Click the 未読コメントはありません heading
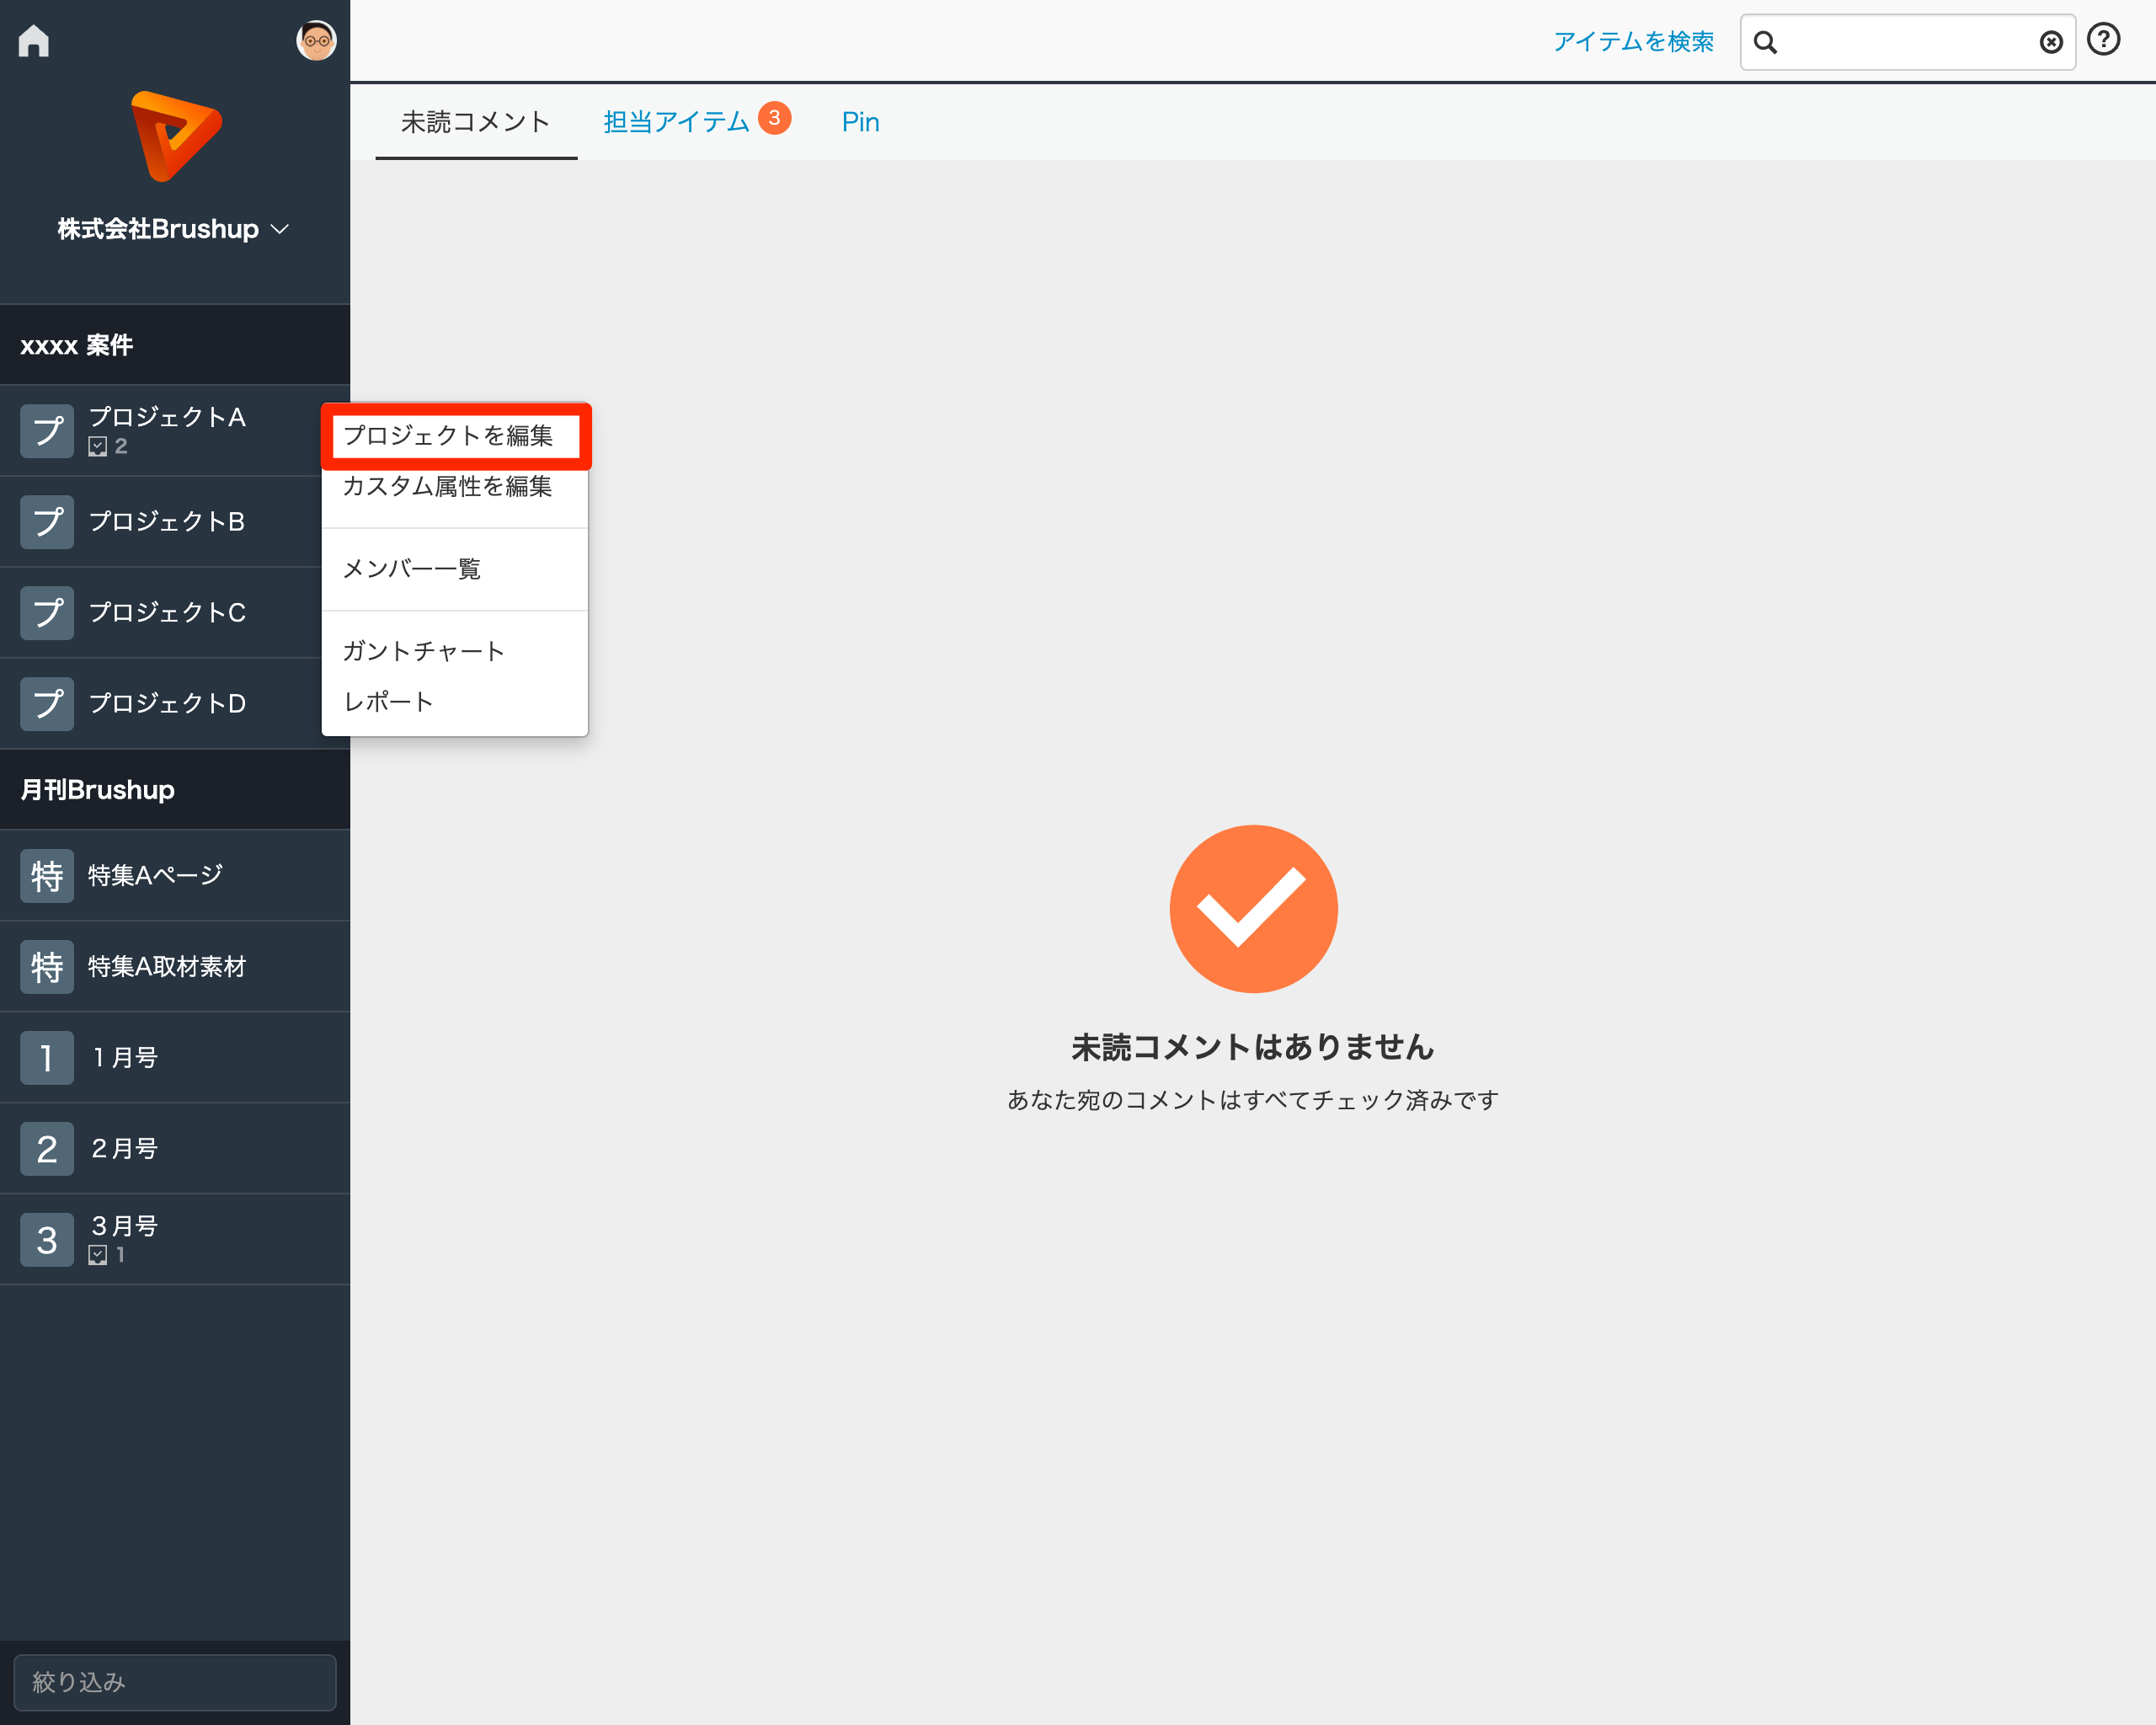The height and width of the screenshot is (1725, 2156). coord(1252,1047)
